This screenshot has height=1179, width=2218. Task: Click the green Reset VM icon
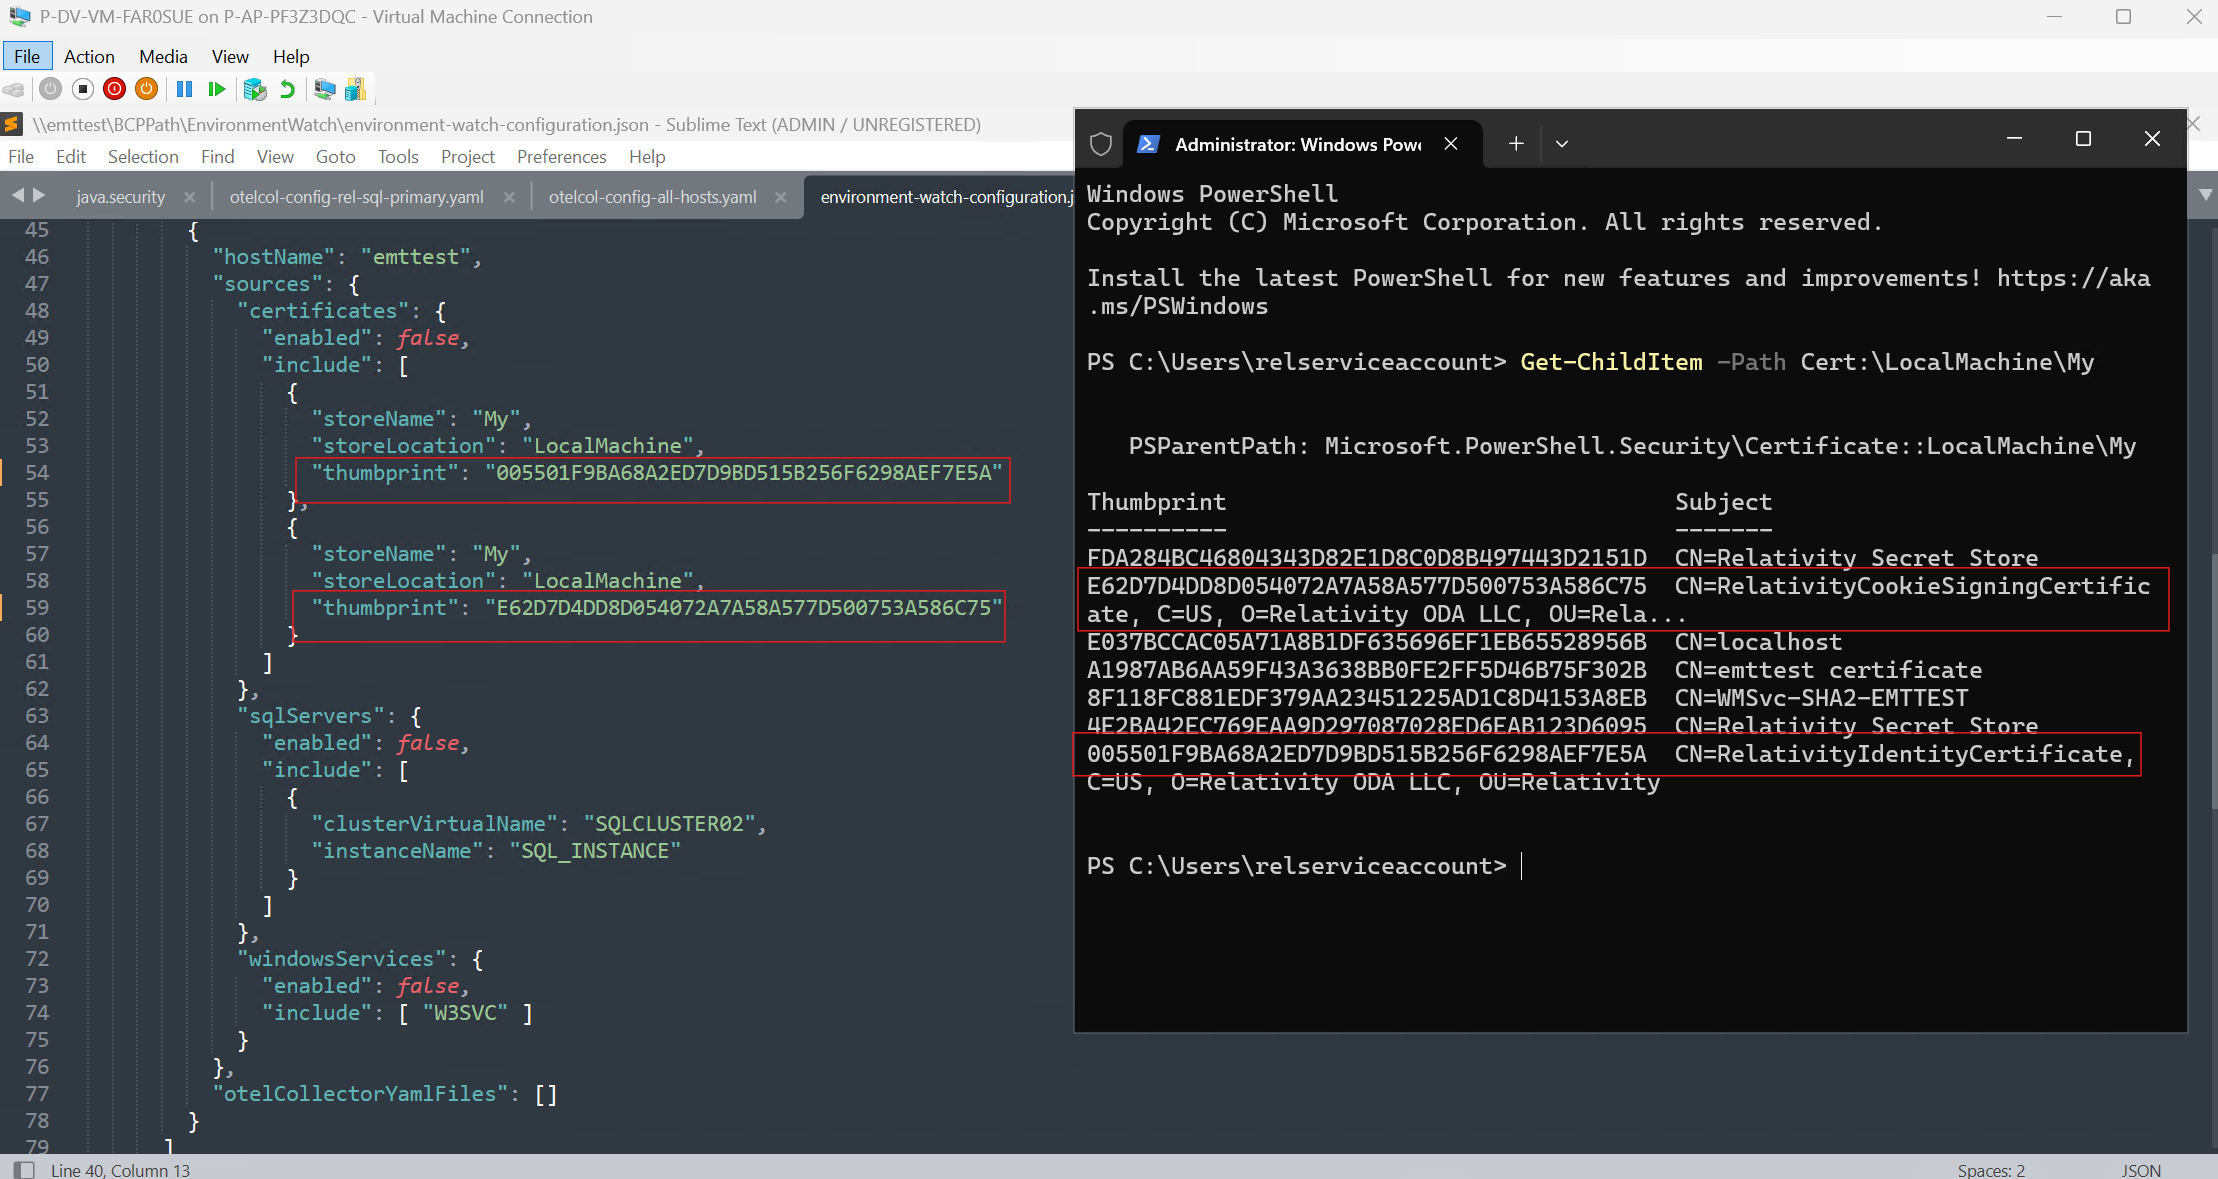pos(216,89)
